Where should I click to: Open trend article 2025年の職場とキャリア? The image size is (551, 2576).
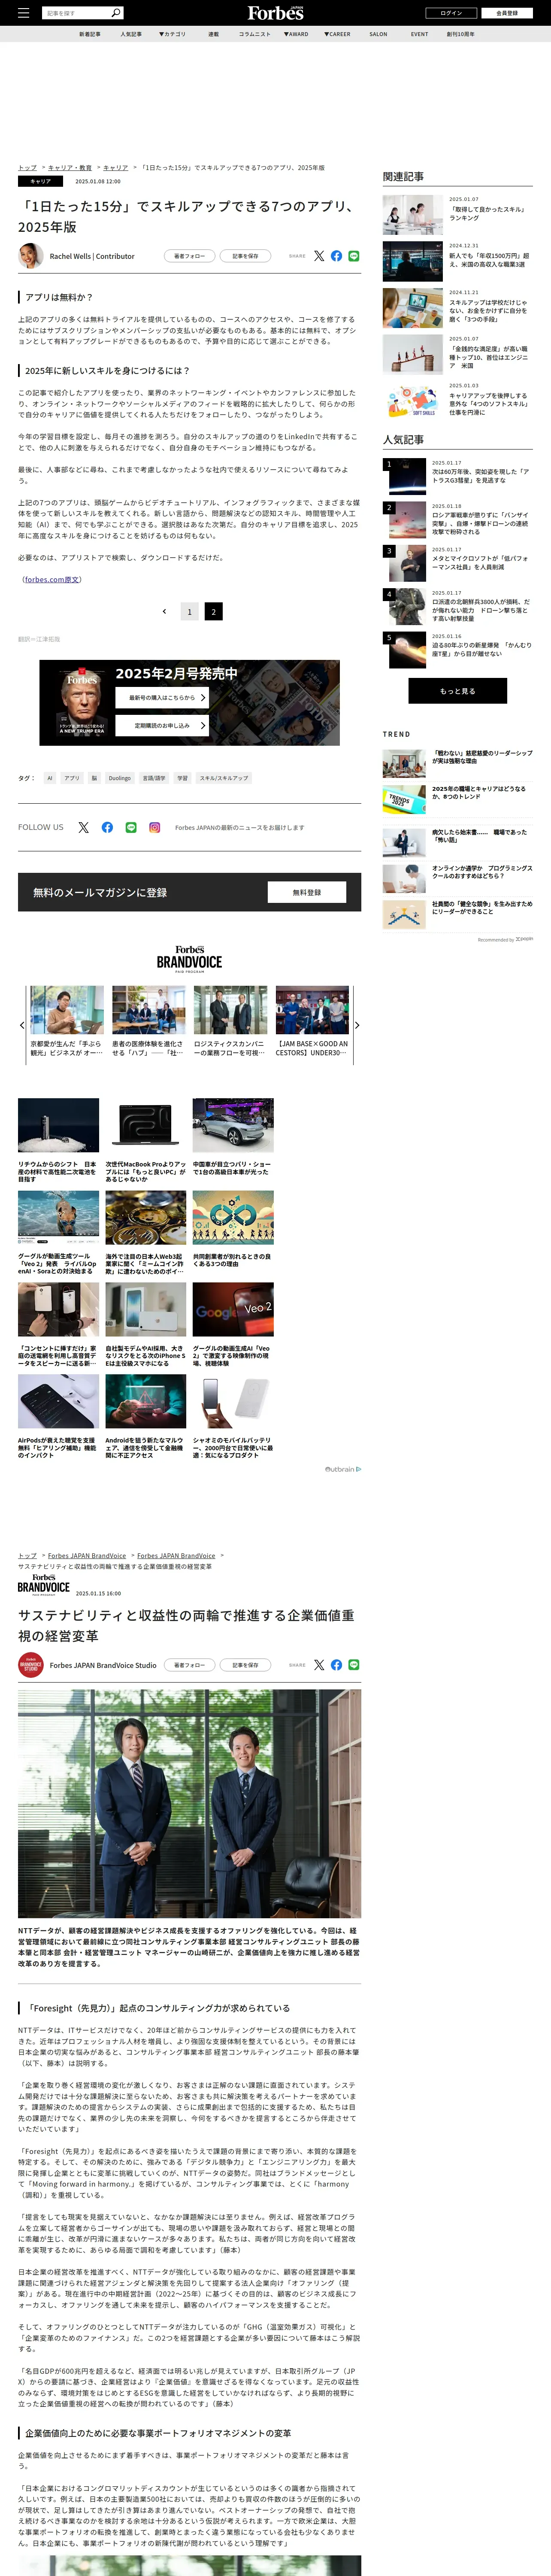457,799
